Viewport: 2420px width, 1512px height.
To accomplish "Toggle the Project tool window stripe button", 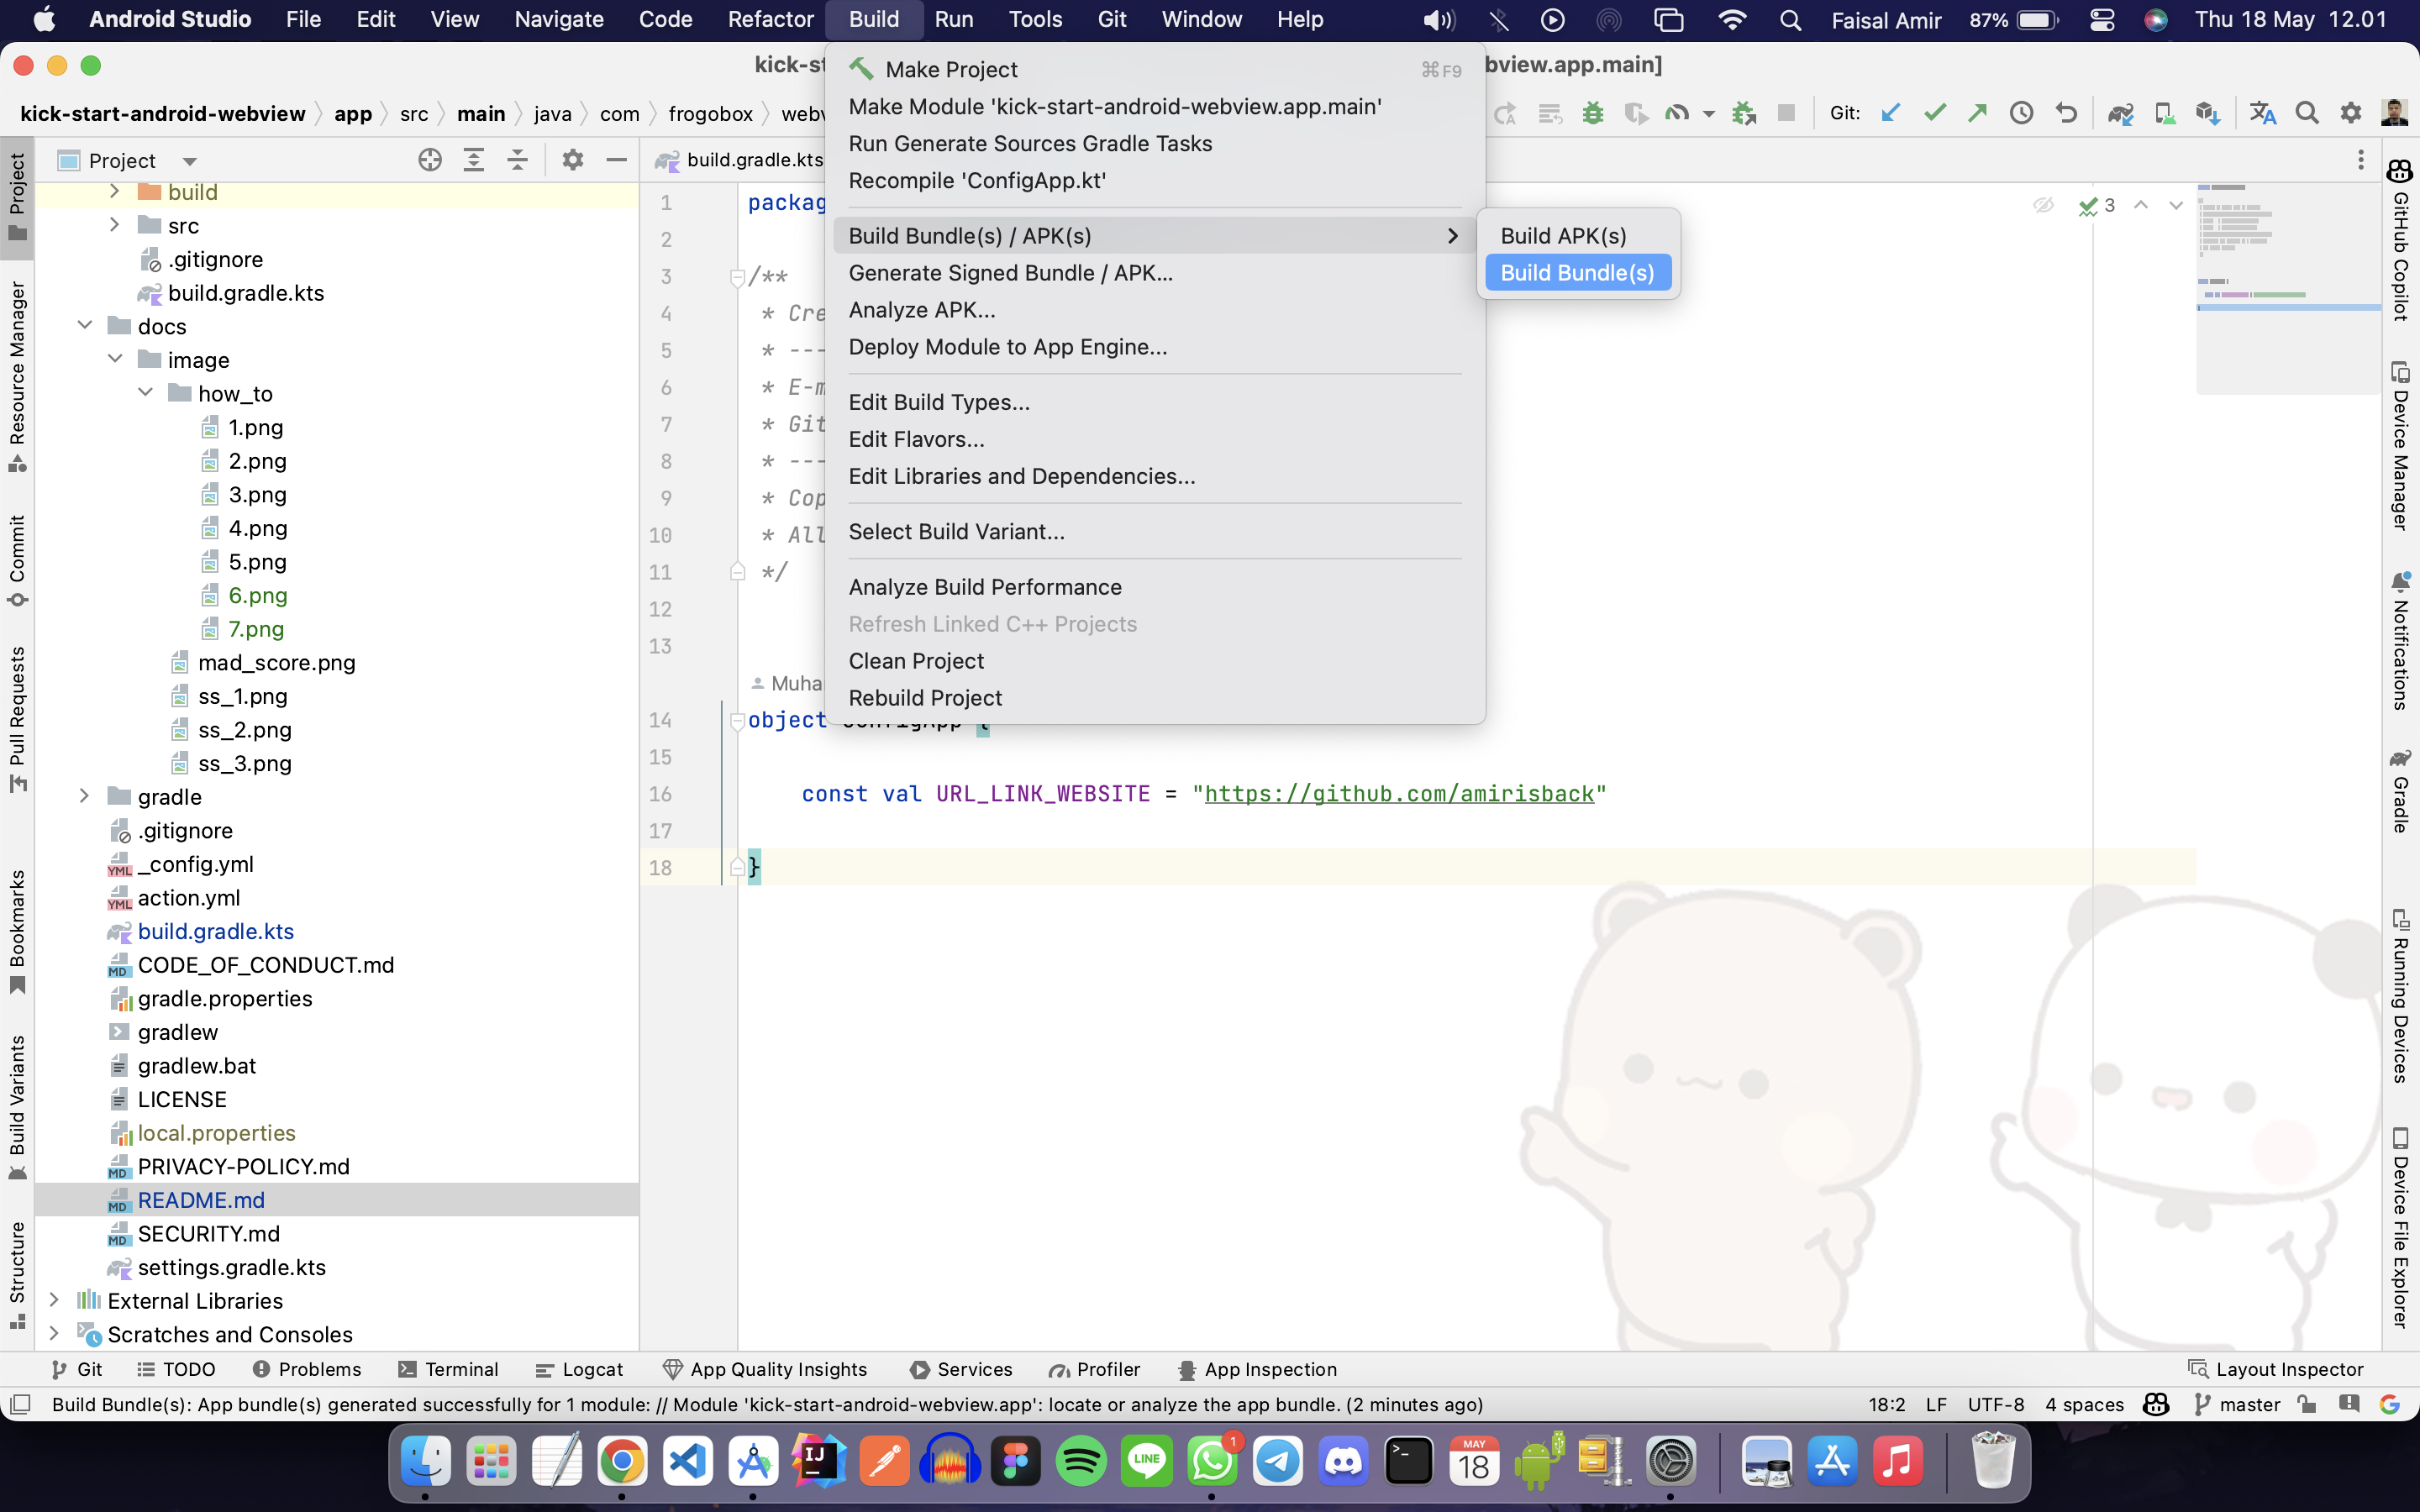I will coord(17,195).
